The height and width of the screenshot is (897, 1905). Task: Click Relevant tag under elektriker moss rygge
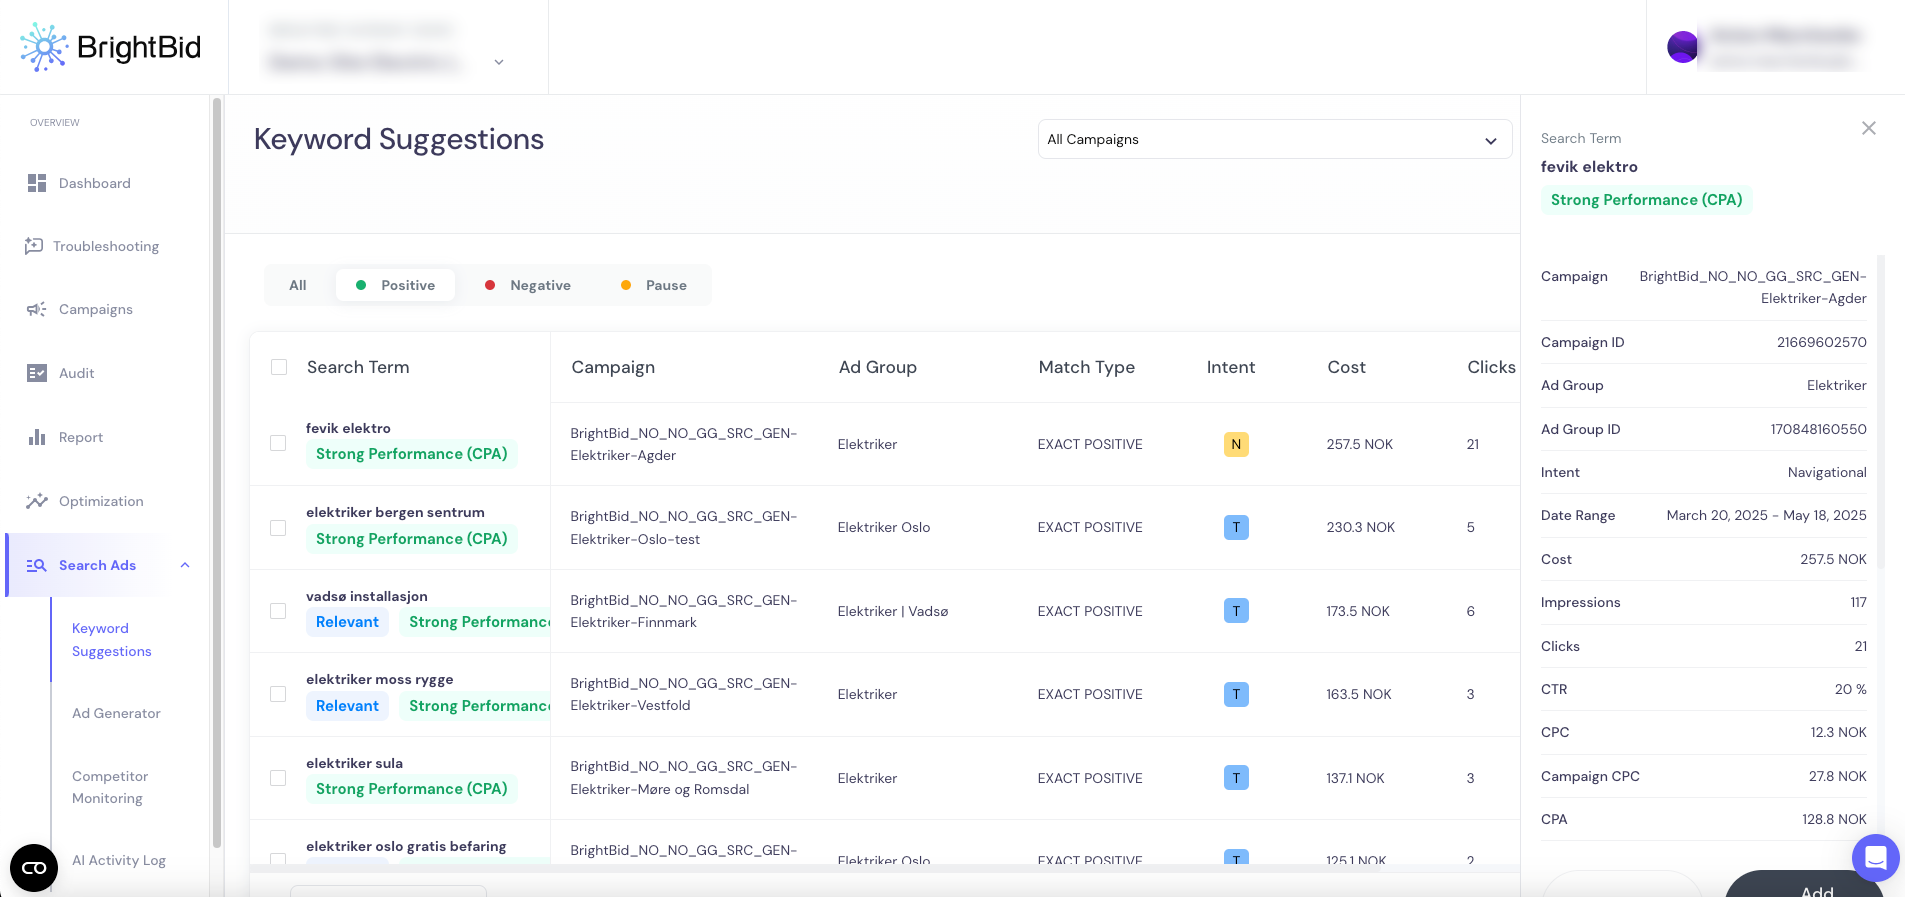point(347,706)
